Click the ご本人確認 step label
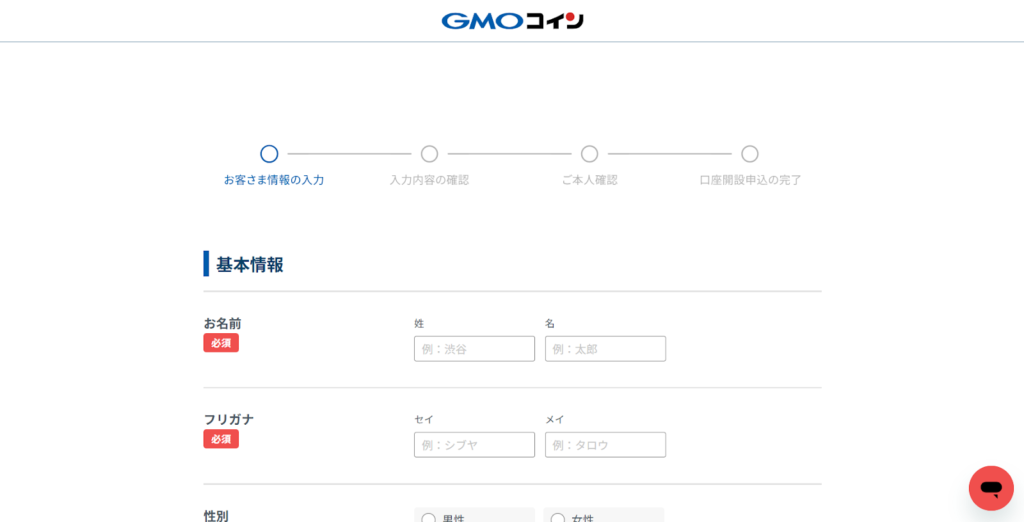The image size is (1024, 522). click(589, 180)
